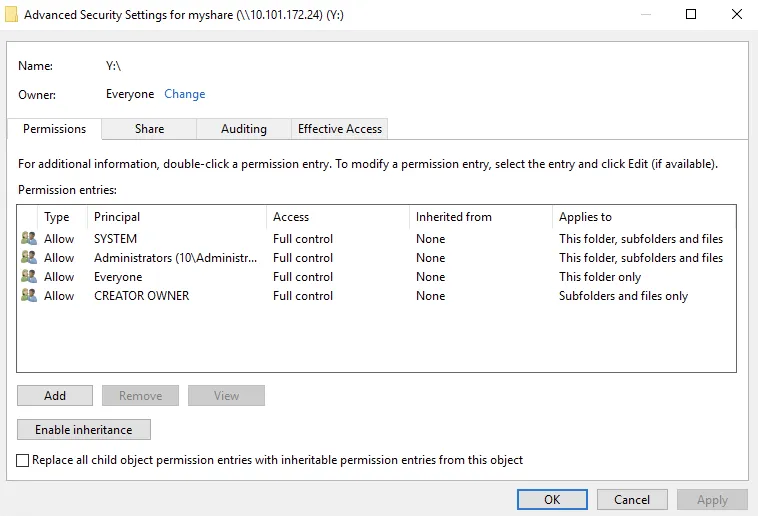Click the user-group icon beside CREATOR OWNER entry
Image resolution: width=758 pixels, height=516 pixels.
[28, 296]
